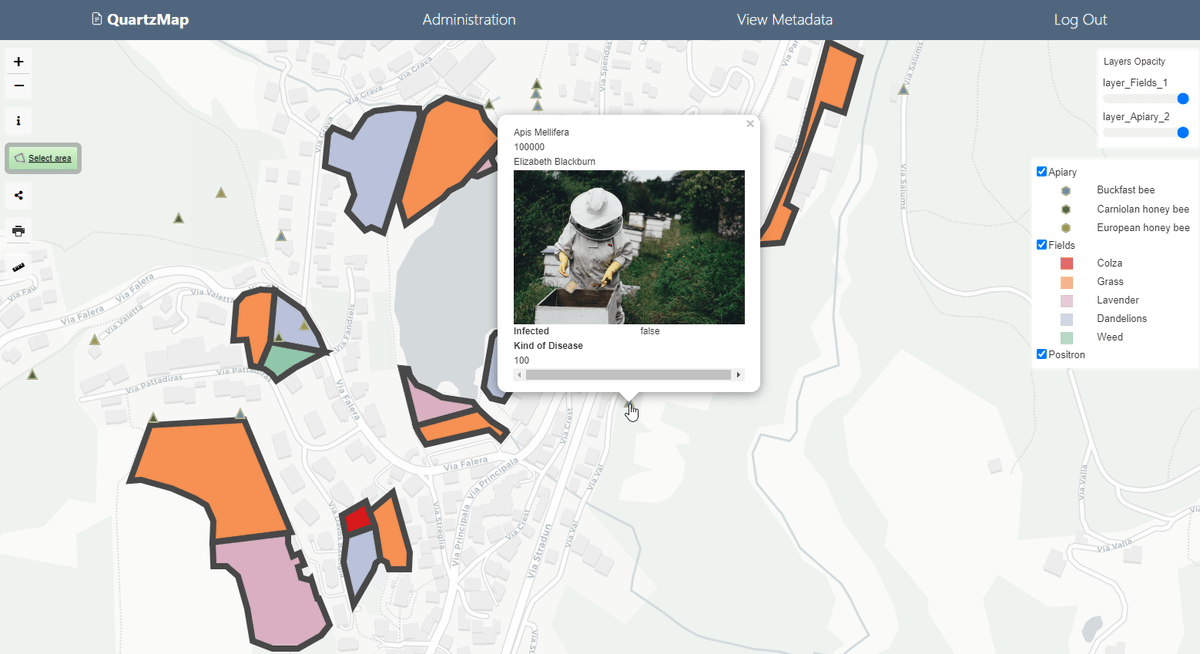Click the Log Out link

coord(1080,19)
